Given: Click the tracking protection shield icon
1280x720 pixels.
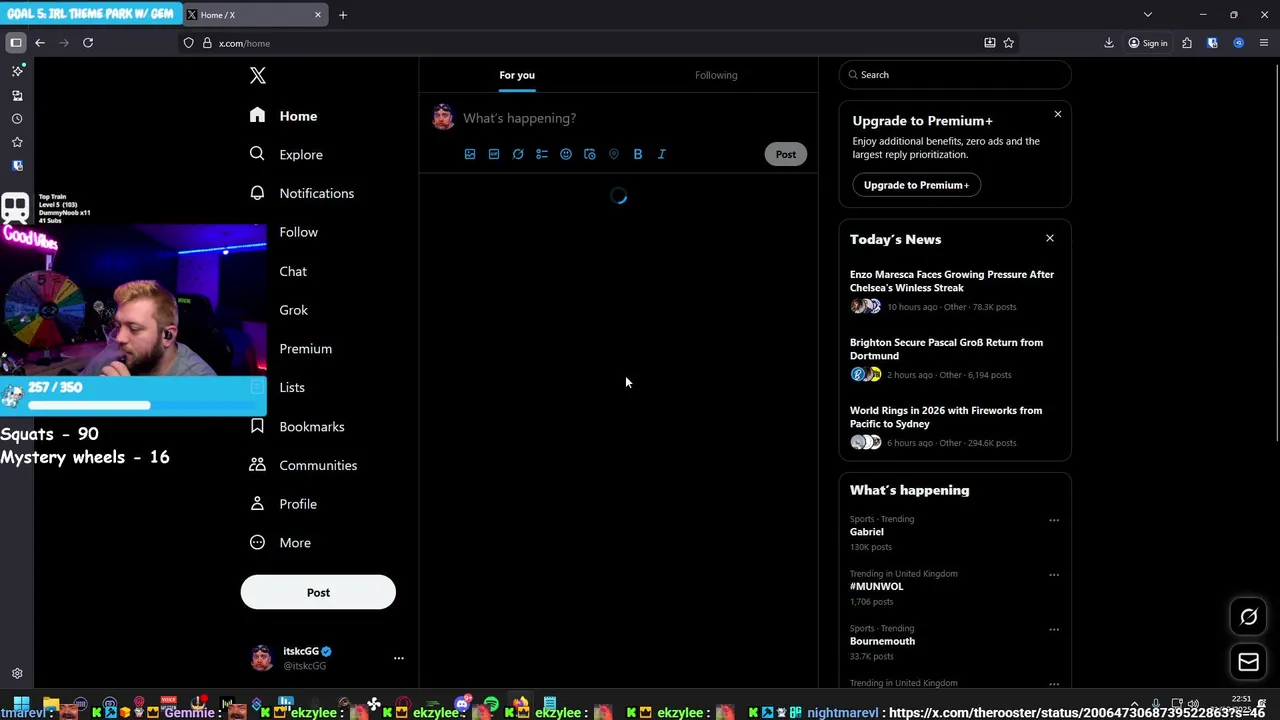Looking at the screenshot, I should click(x=188, y=43).
